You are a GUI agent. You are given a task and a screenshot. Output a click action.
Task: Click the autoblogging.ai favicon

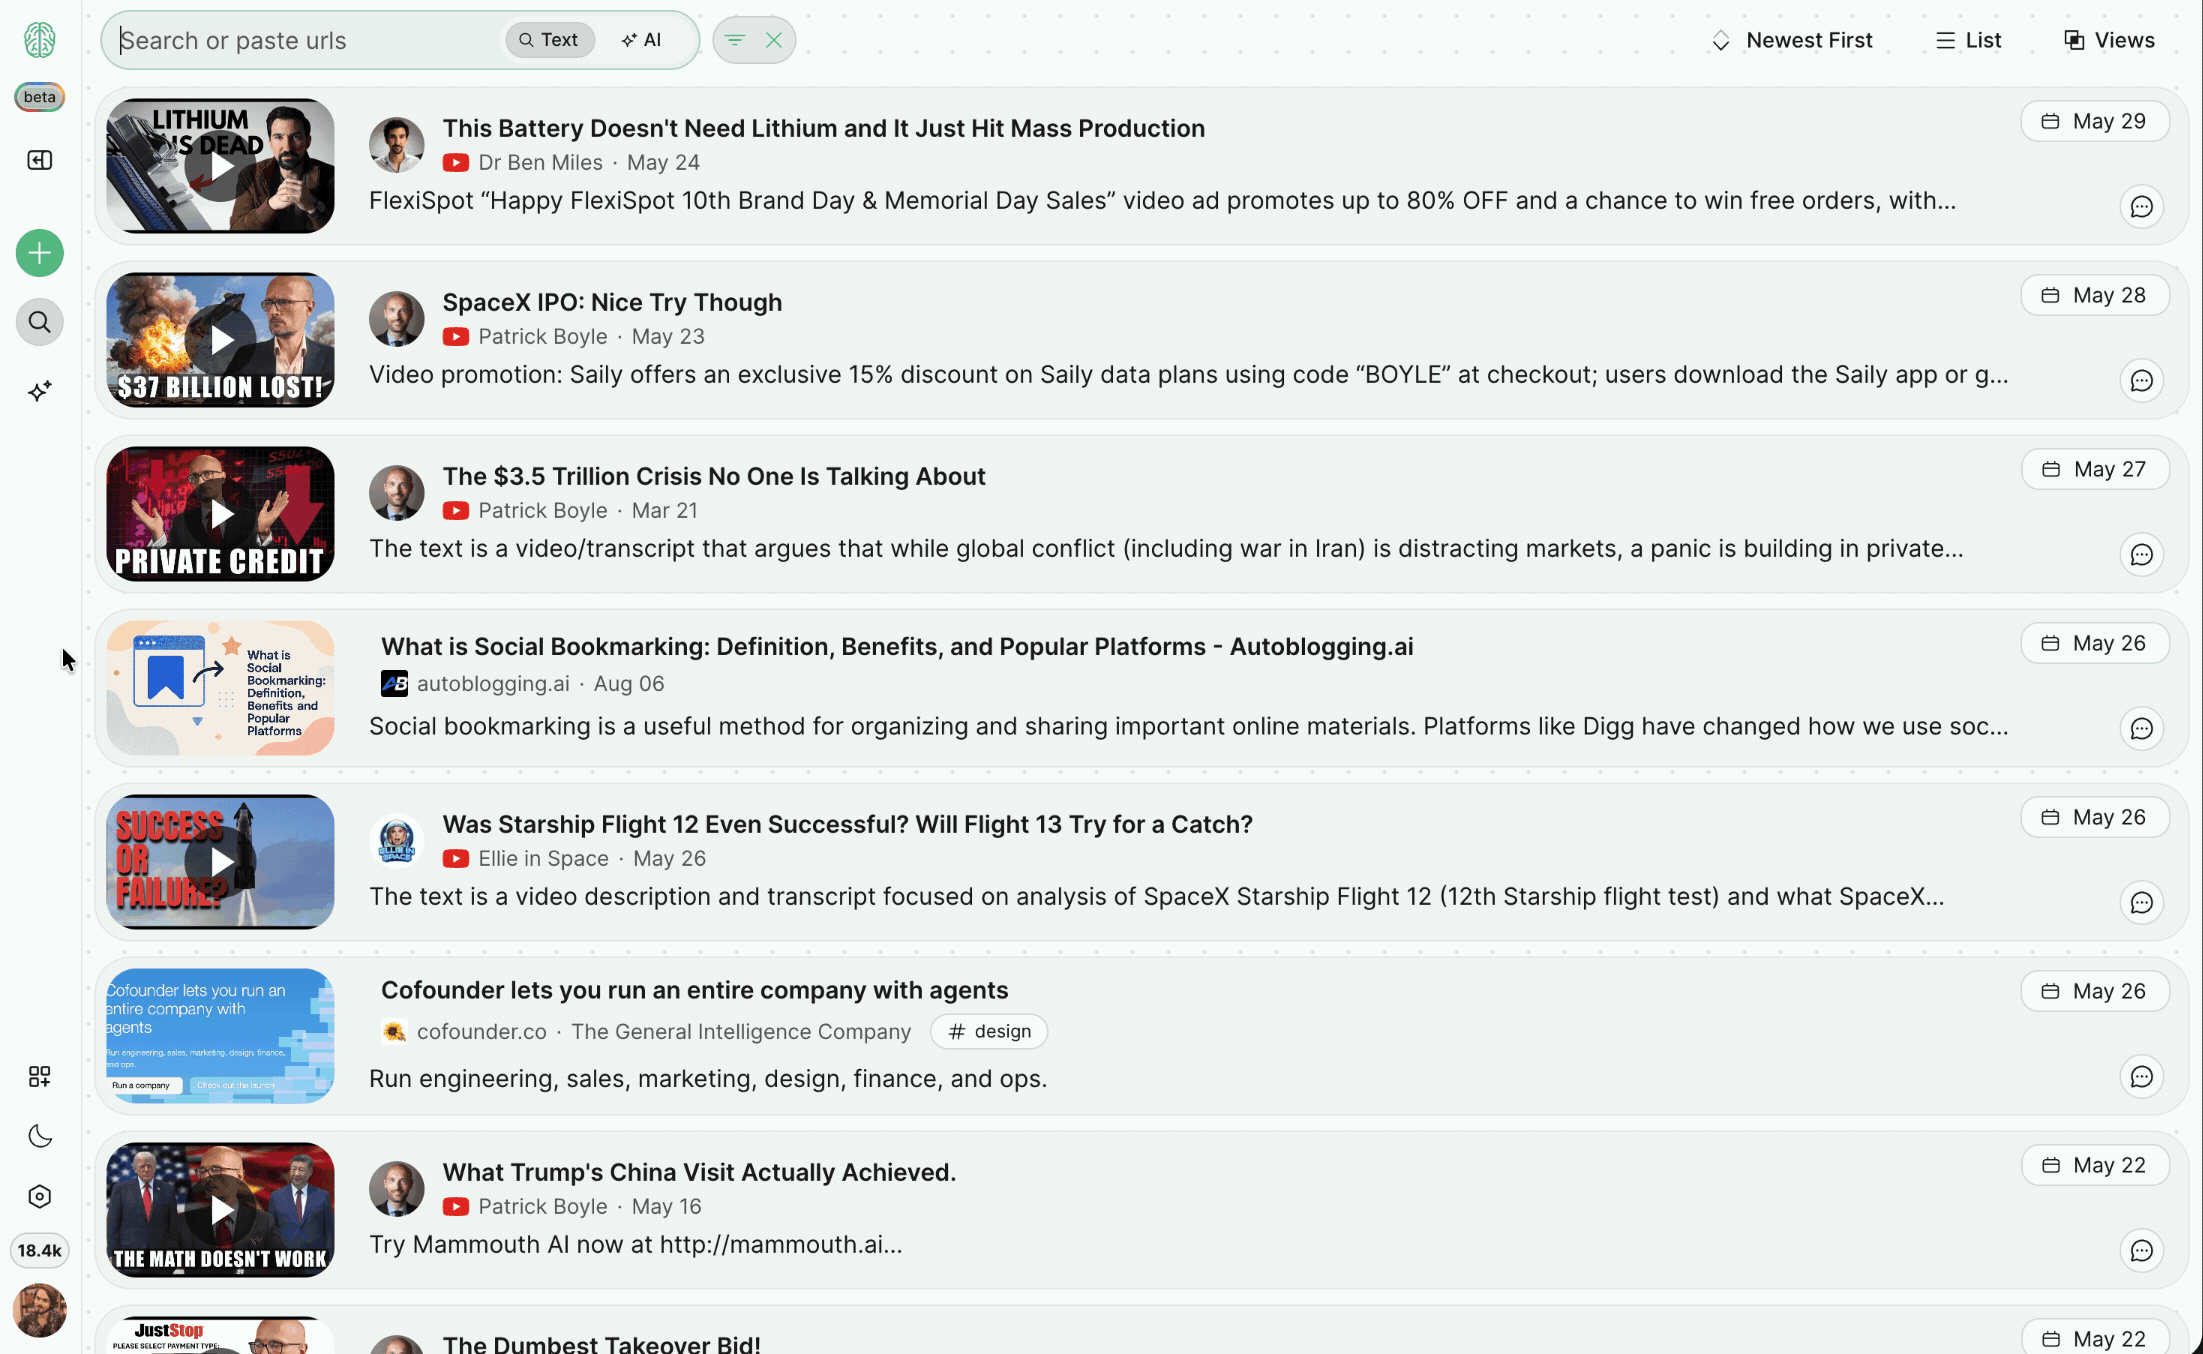395,684
